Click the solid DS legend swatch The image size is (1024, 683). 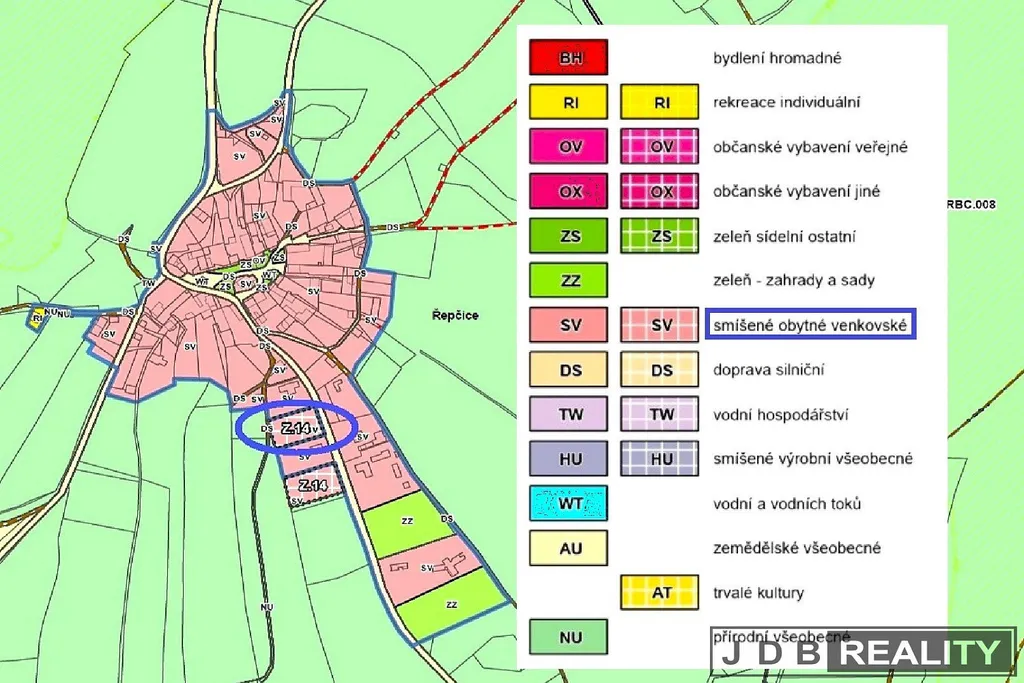pos(570,370)
